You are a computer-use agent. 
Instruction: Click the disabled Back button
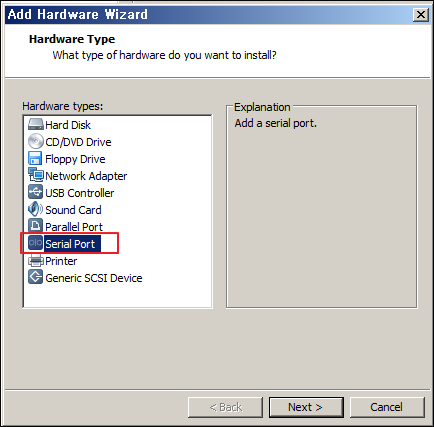point(225,407)
